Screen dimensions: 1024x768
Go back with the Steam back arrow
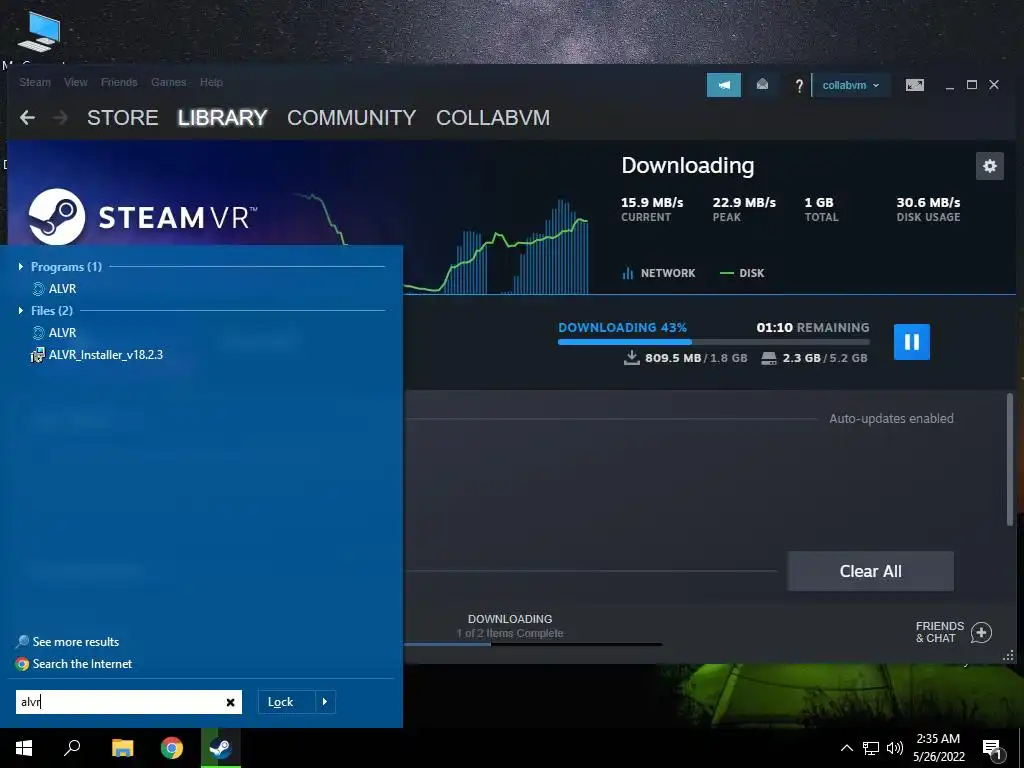(x=27, y=118)
